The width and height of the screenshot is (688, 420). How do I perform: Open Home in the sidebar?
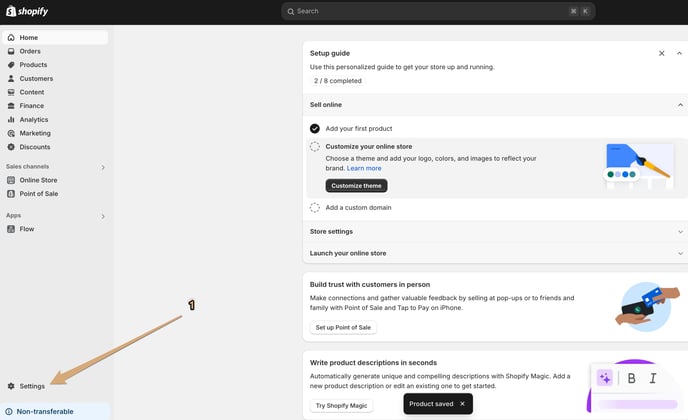click(x=55, y=38)
